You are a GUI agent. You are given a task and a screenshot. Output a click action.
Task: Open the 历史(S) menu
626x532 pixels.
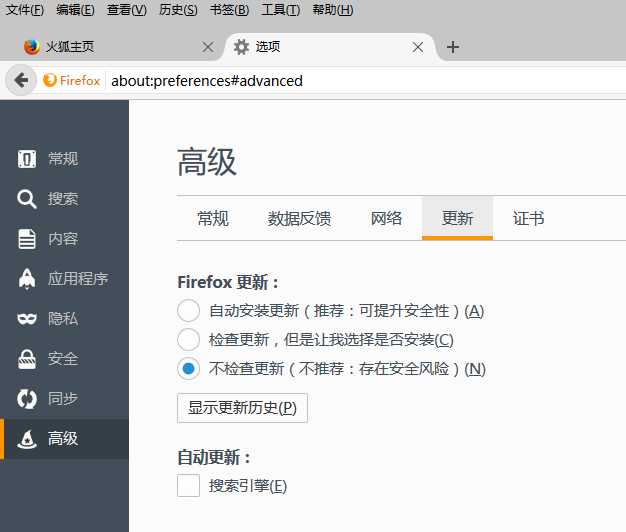[x=178, y=10]
